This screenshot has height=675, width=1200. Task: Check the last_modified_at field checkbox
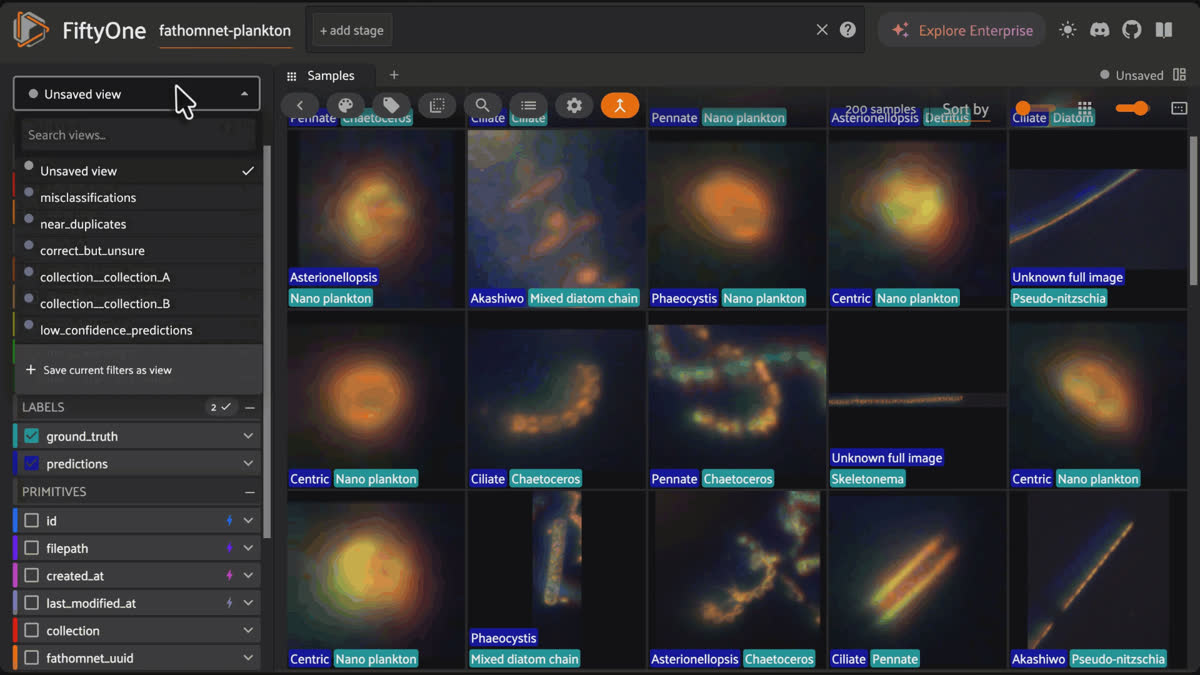(31, 603)
